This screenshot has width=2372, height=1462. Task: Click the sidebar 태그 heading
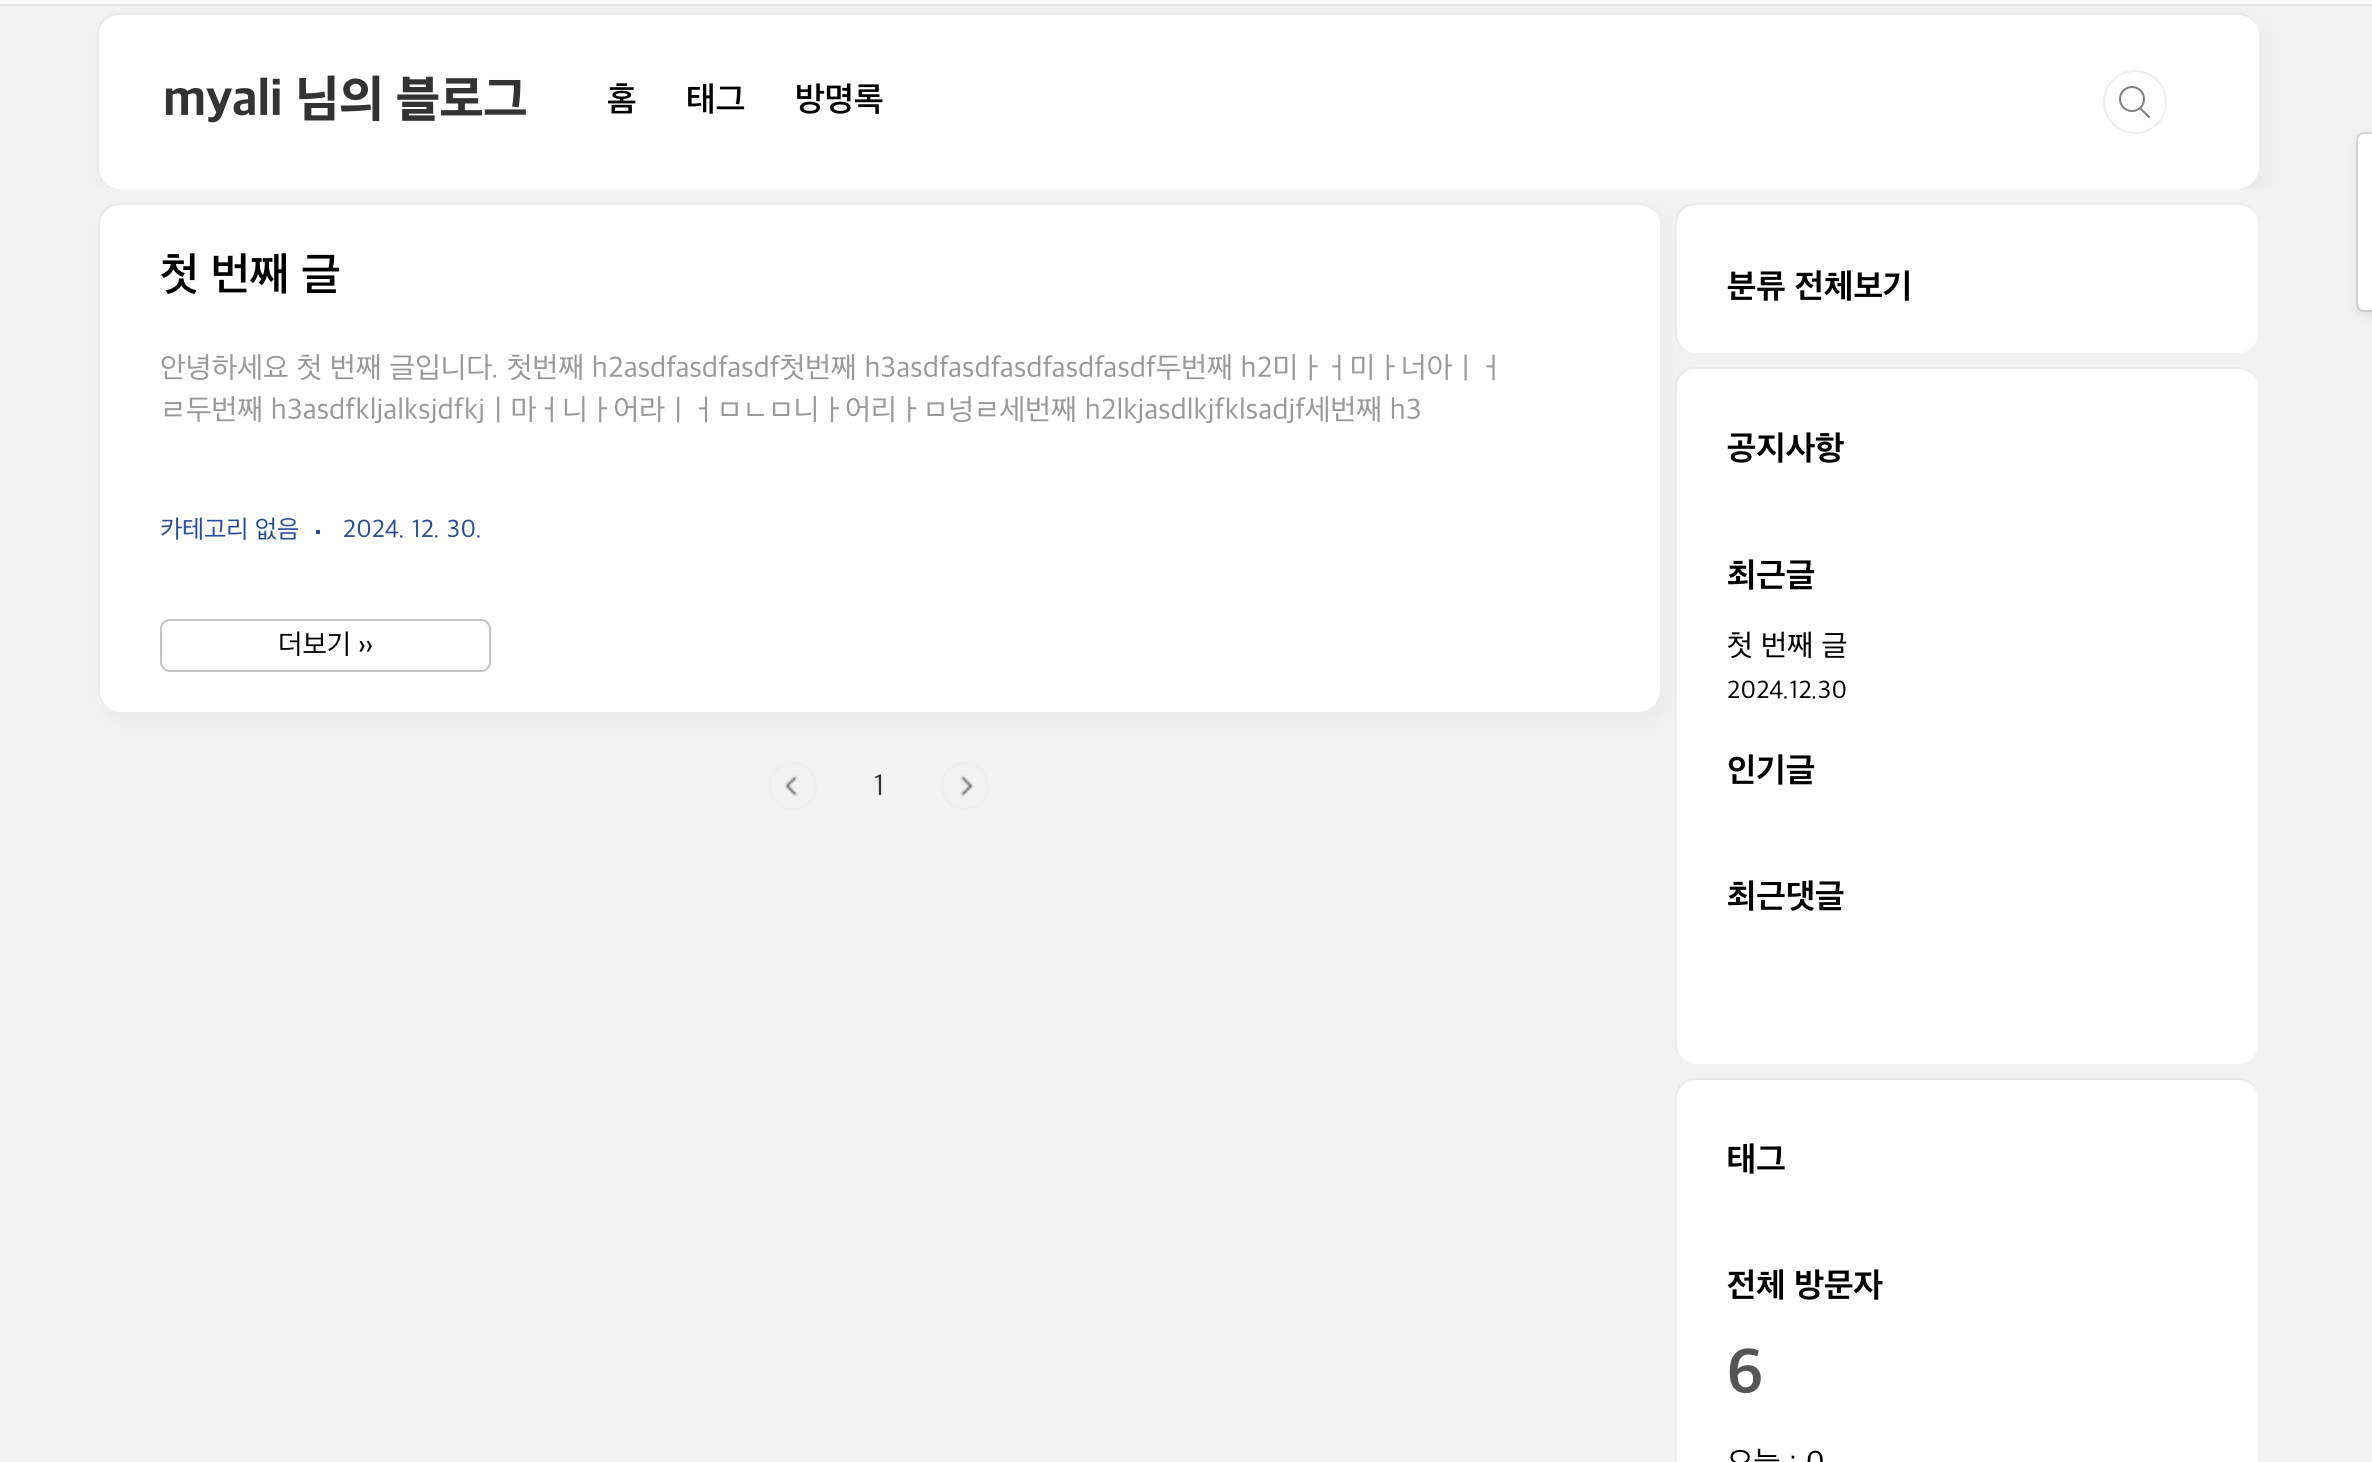click(1755, 1158)
